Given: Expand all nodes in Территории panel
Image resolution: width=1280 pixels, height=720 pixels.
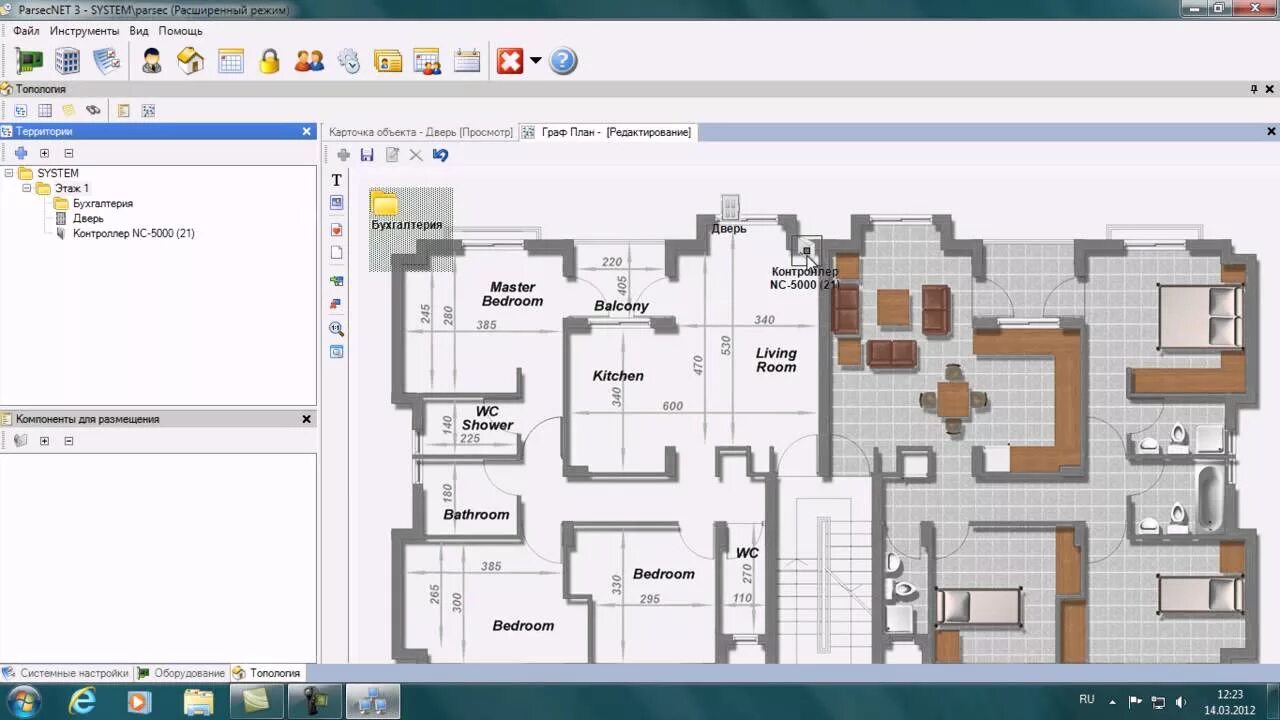Looking at the screenshot, I should 44,153.
